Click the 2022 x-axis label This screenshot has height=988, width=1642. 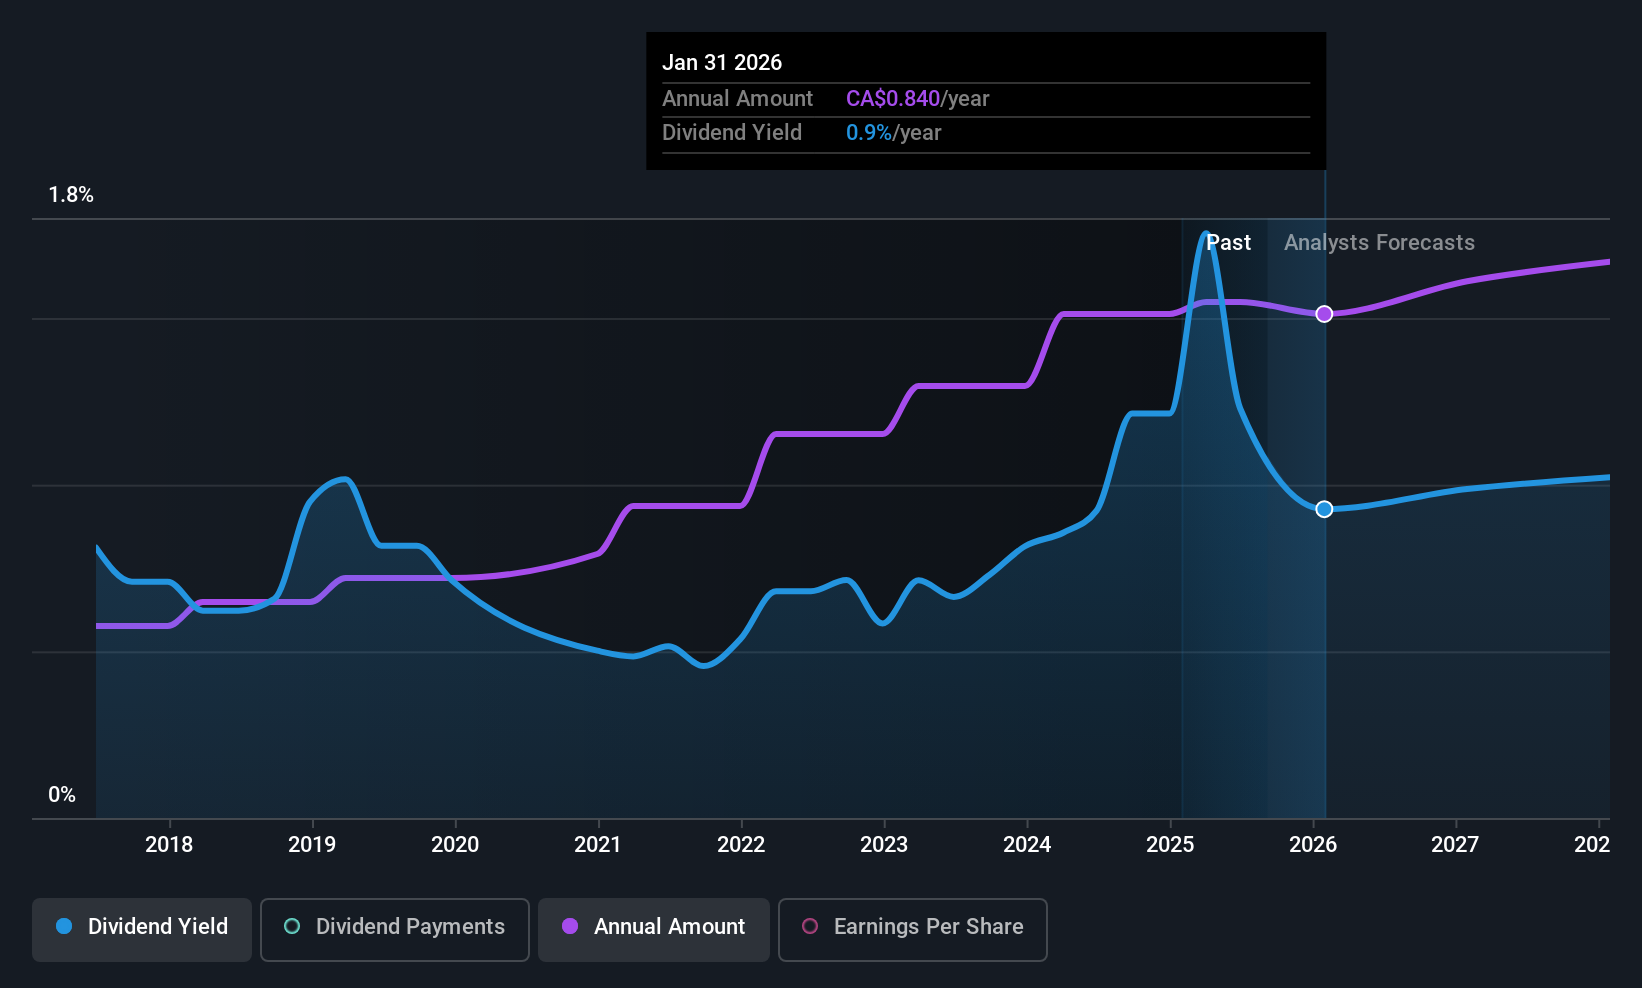pyautogui.click(x=741, y=845)
